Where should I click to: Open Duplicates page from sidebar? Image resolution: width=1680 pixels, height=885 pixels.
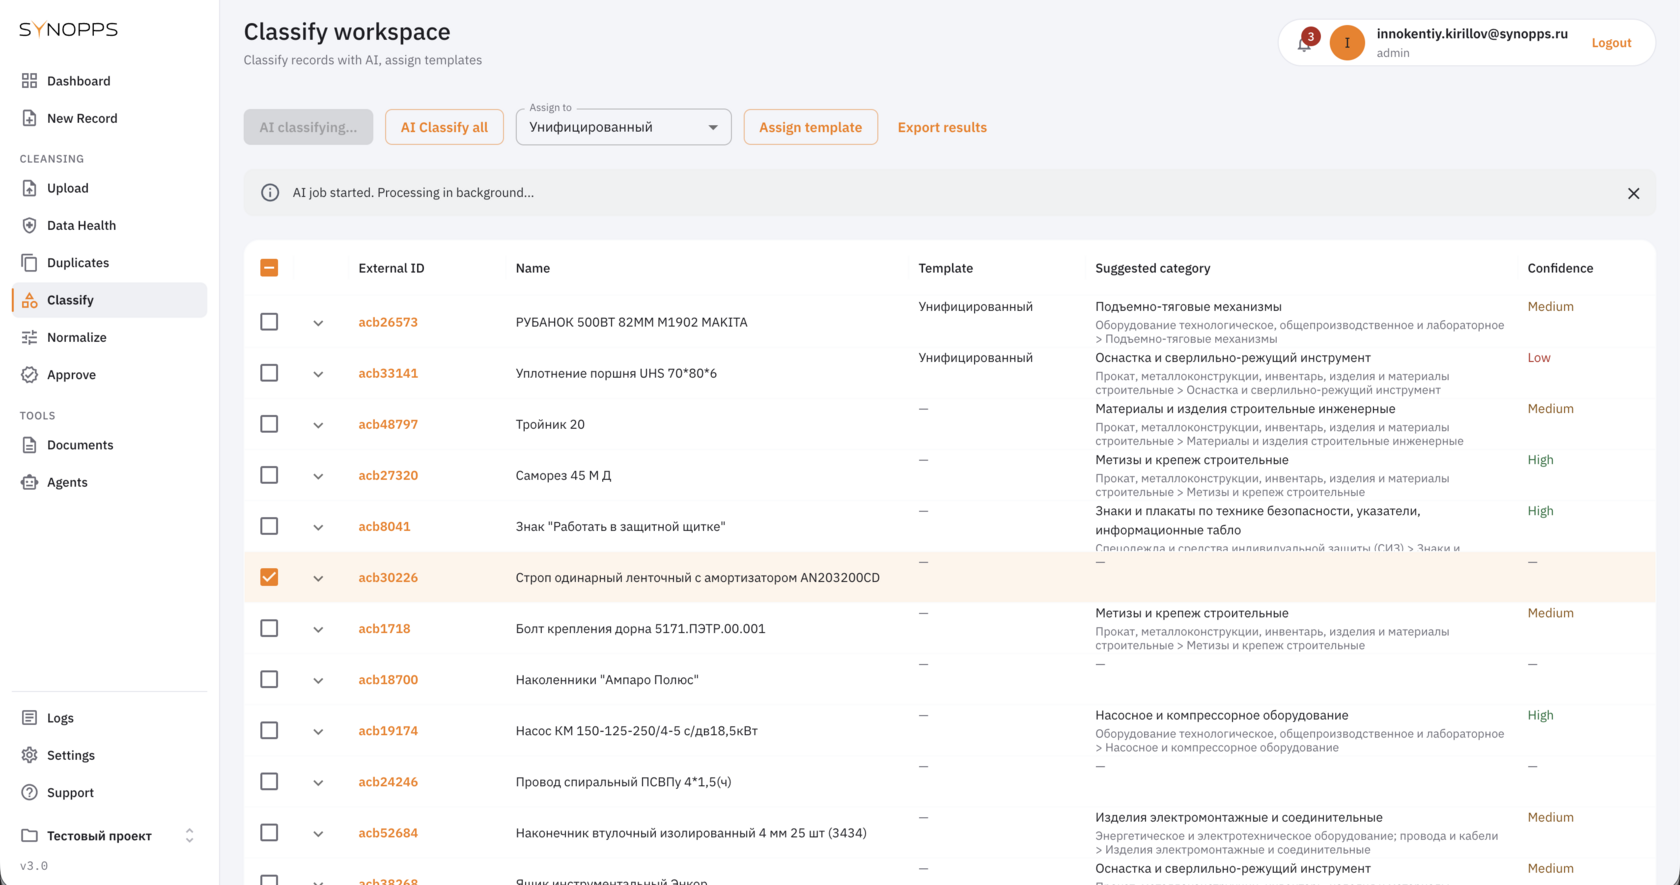(109, 263)
